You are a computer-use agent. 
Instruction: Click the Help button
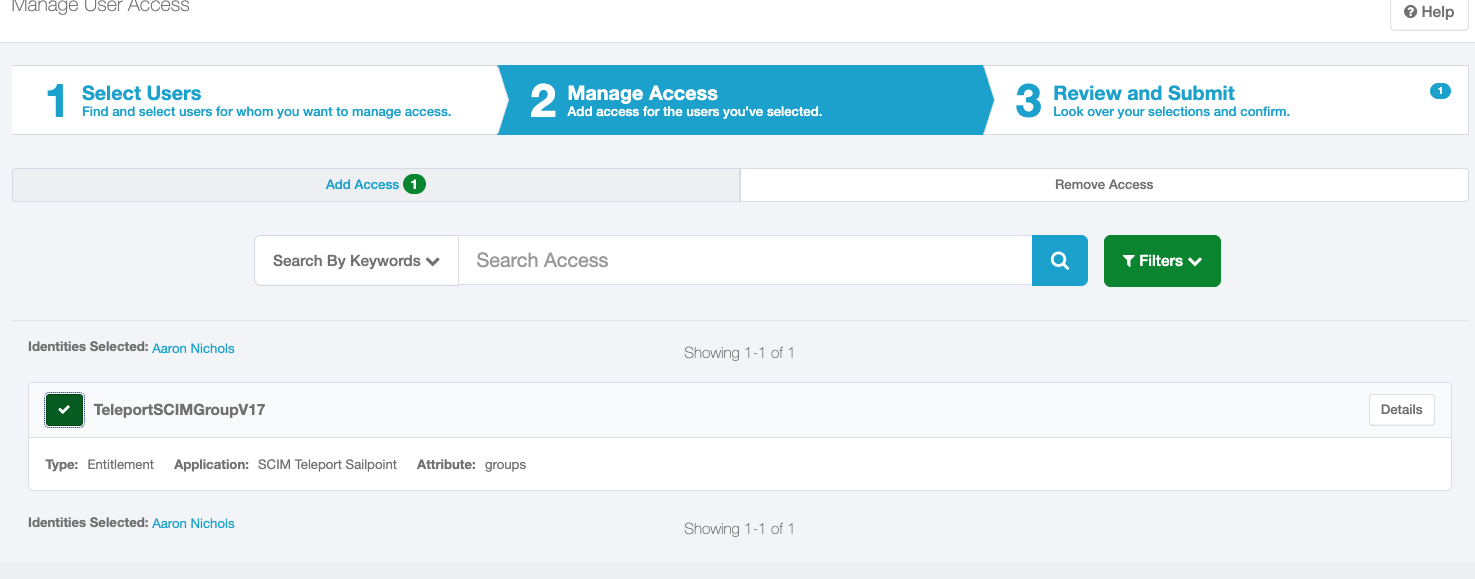pyautogui.click(x=1428, y=12)
